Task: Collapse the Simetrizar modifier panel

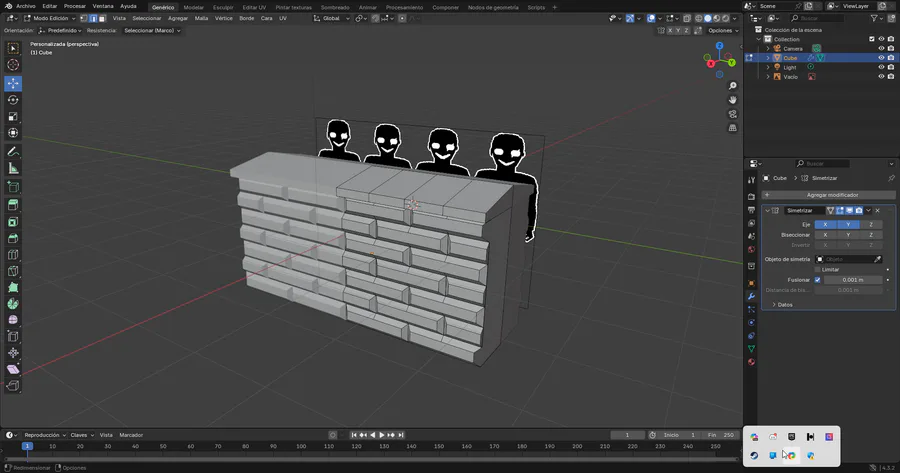Action: 767,211
